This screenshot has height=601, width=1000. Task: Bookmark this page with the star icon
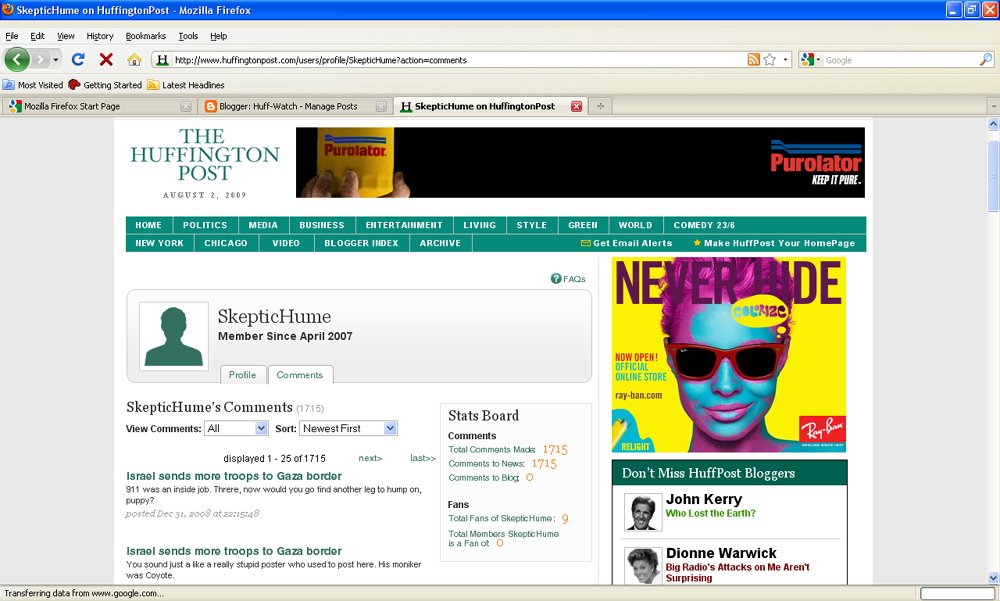pyautogui.click(x=770, y=59)
